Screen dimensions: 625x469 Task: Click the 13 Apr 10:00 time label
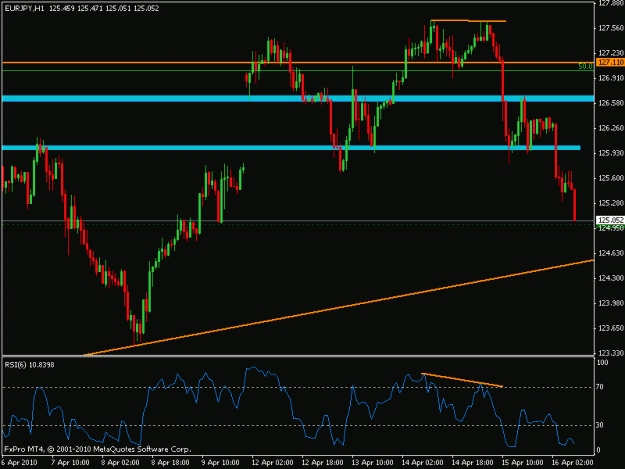[x=372, y=463]
